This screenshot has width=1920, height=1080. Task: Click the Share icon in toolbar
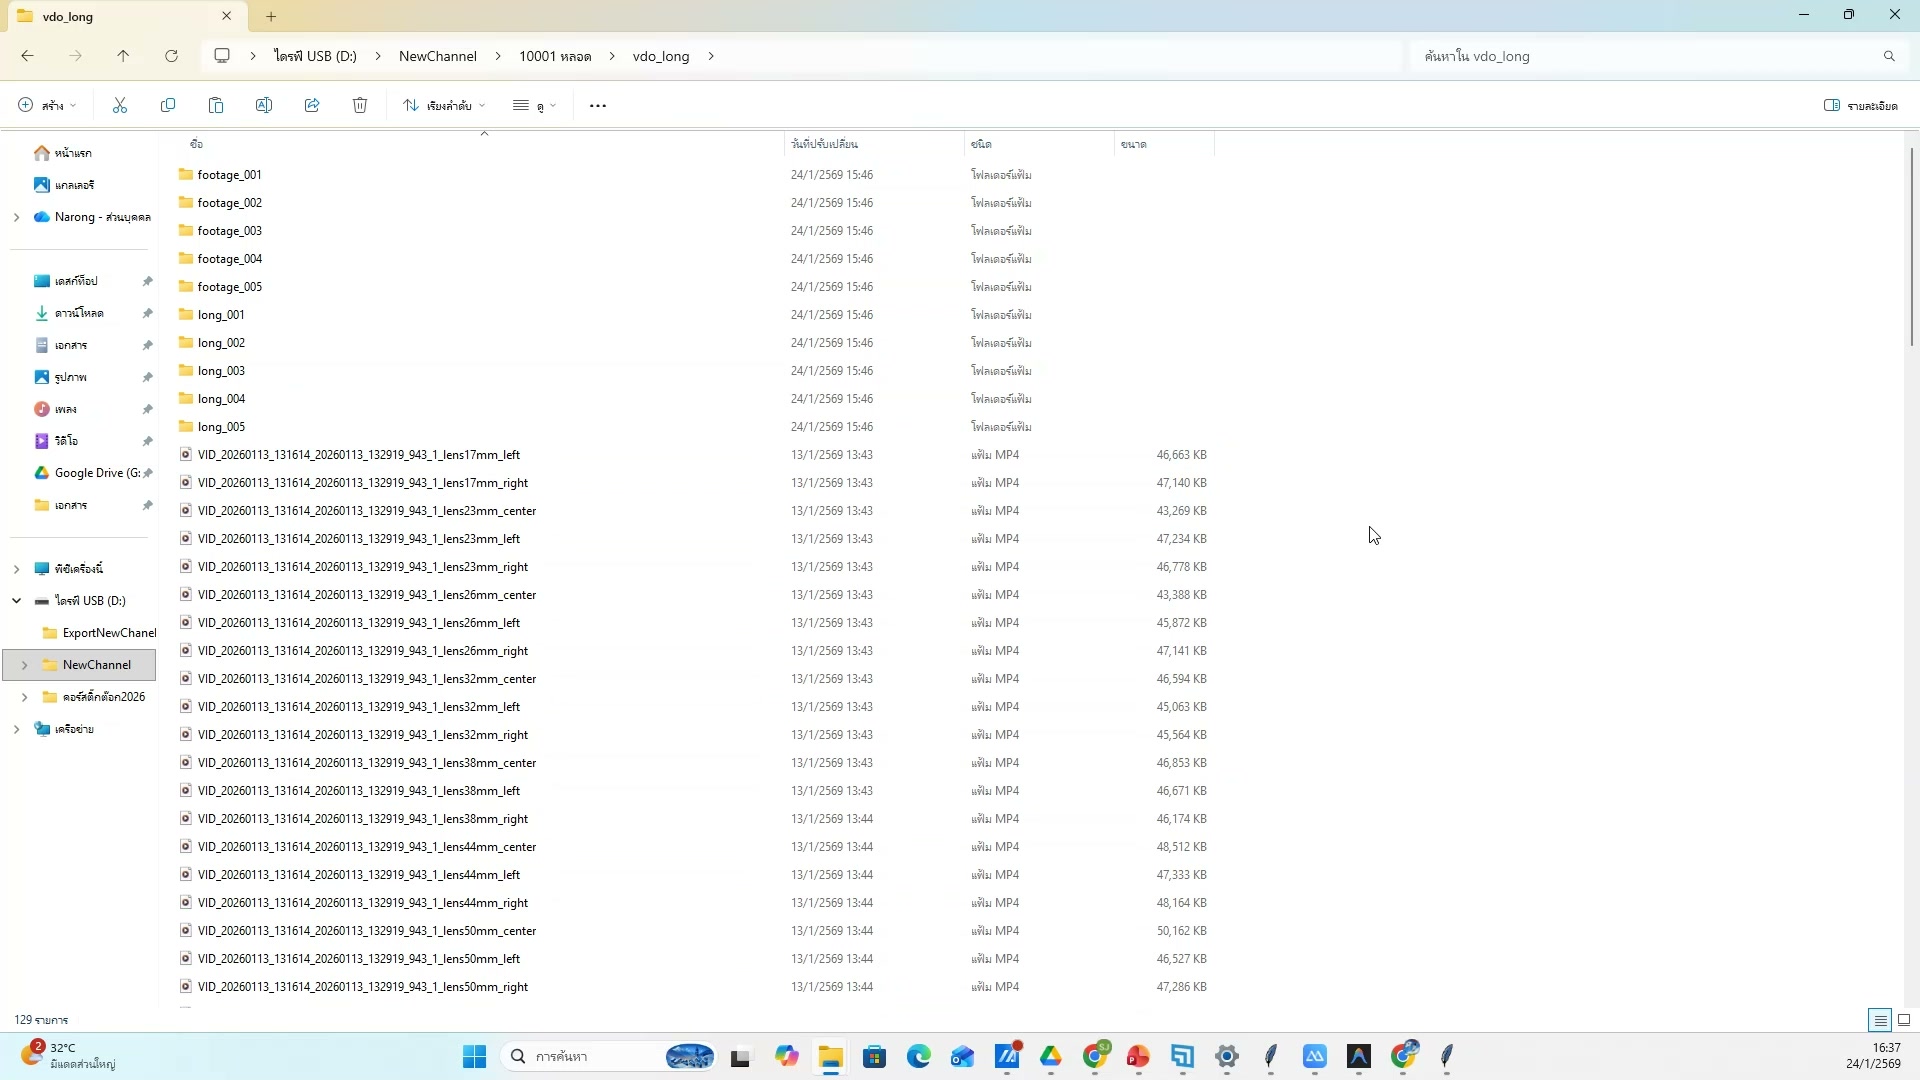(312, 106)
